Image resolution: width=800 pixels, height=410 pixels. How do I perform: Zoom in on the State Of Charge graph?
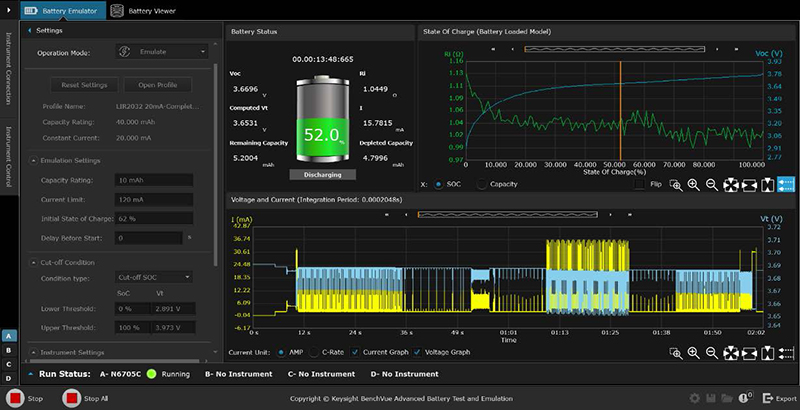click(x=693, y=184)
